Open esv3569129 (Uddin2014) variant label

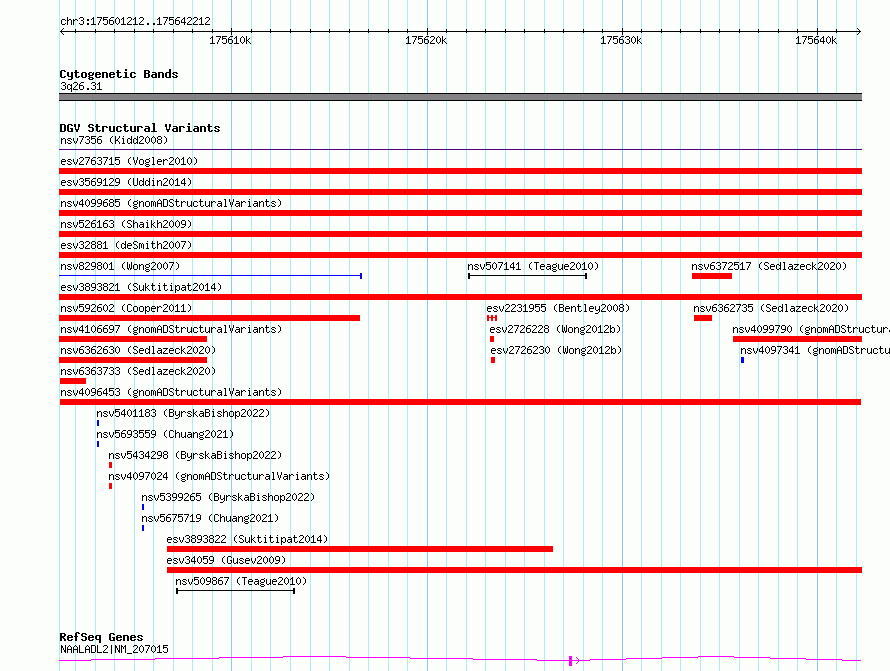click(x=126, y=182)
